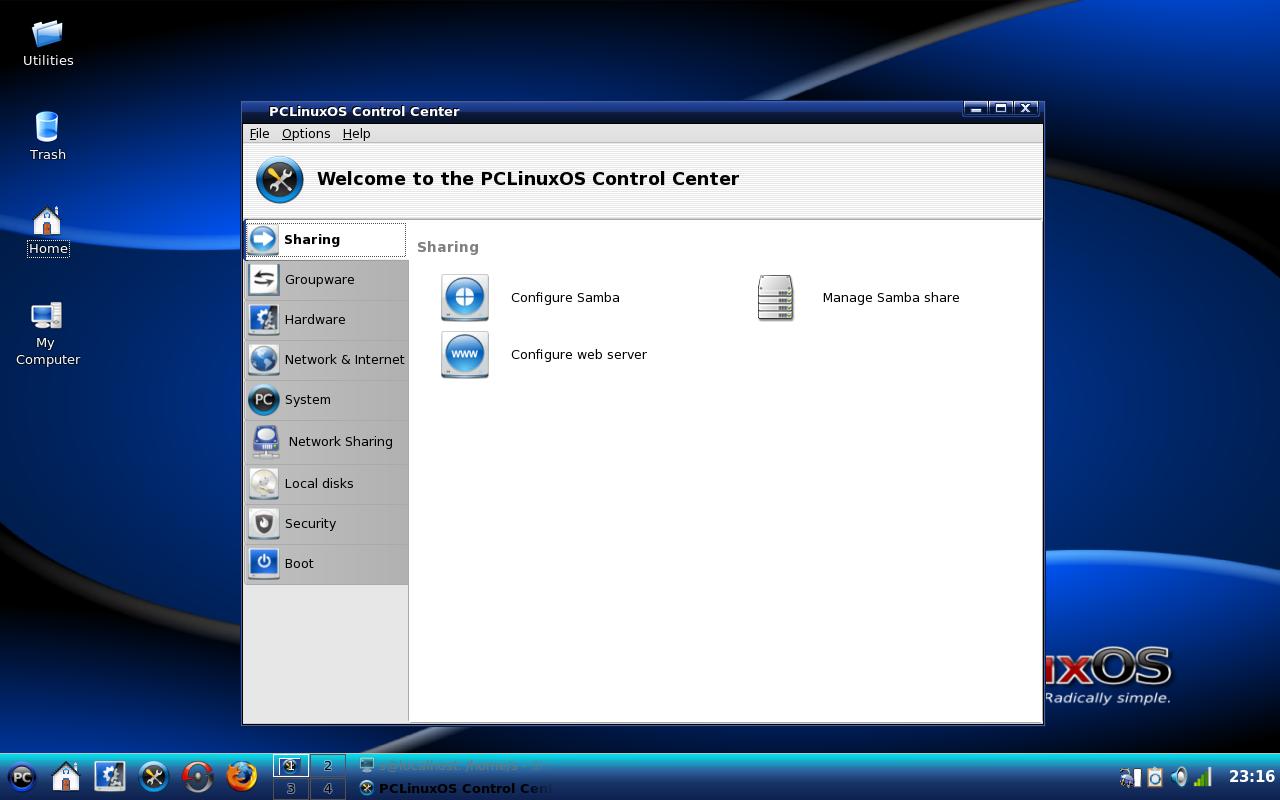Image resolution: width=1280 pixels, height=800 pixels.
Task: Select the Trash desktop icon
Action: pos(48,136)
